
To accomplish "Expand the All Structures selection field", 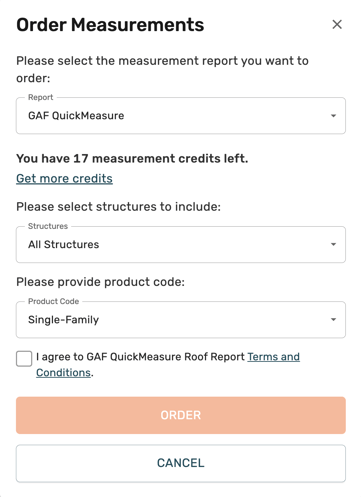I will (x=181, y=244).
